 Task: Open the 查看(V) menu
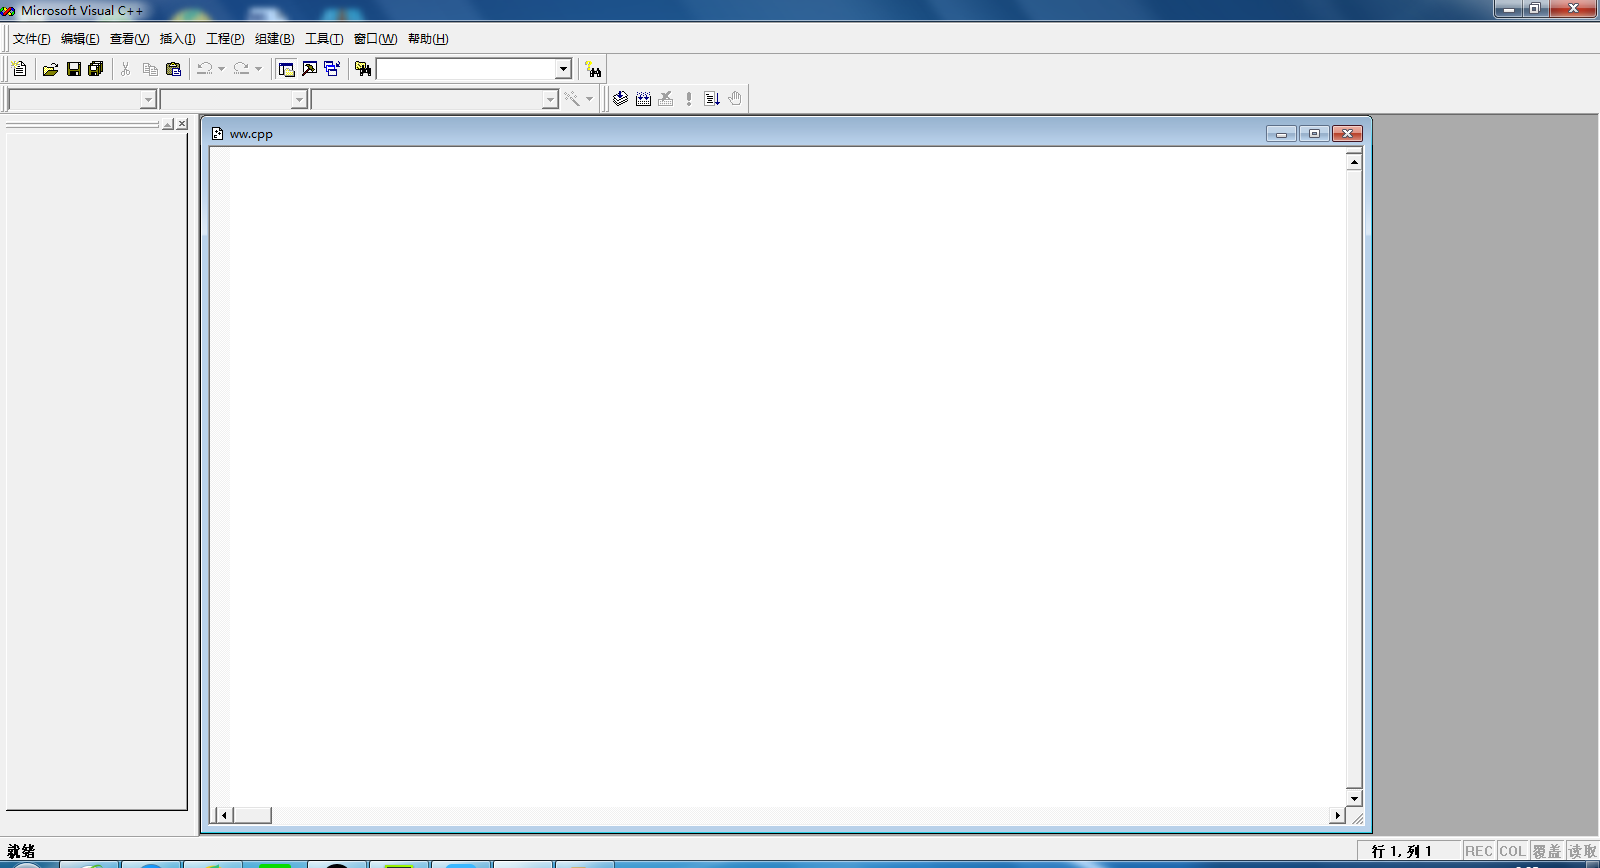(129, 39)
